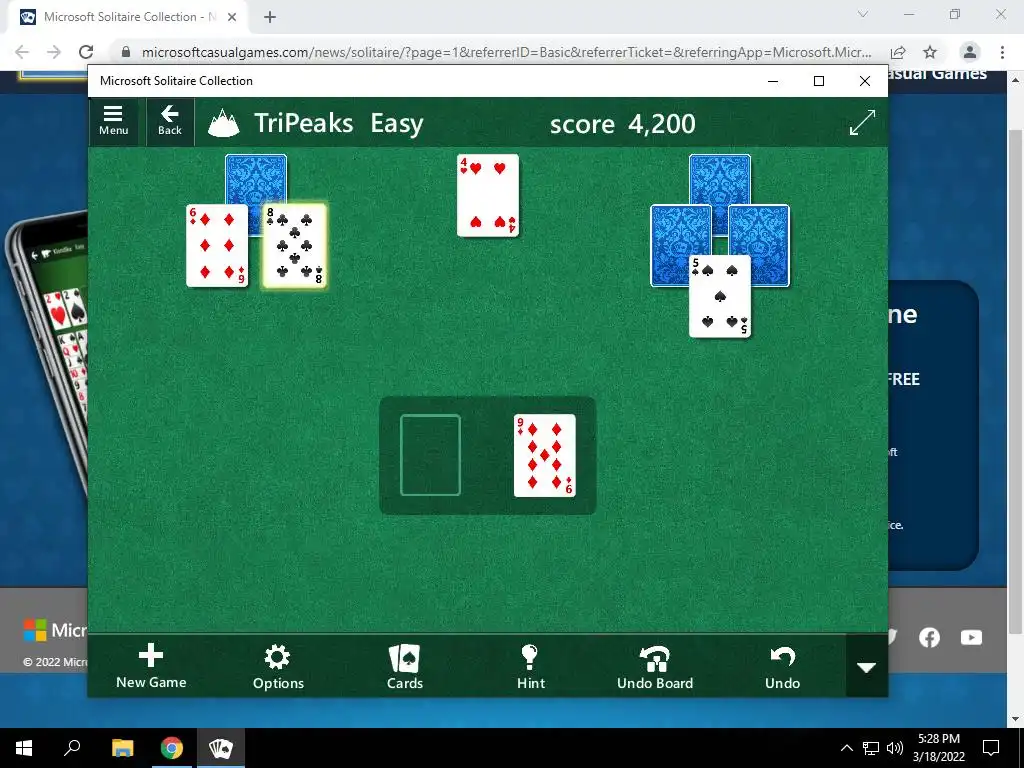Click Undo Board icon

click(x=655, y=666)
